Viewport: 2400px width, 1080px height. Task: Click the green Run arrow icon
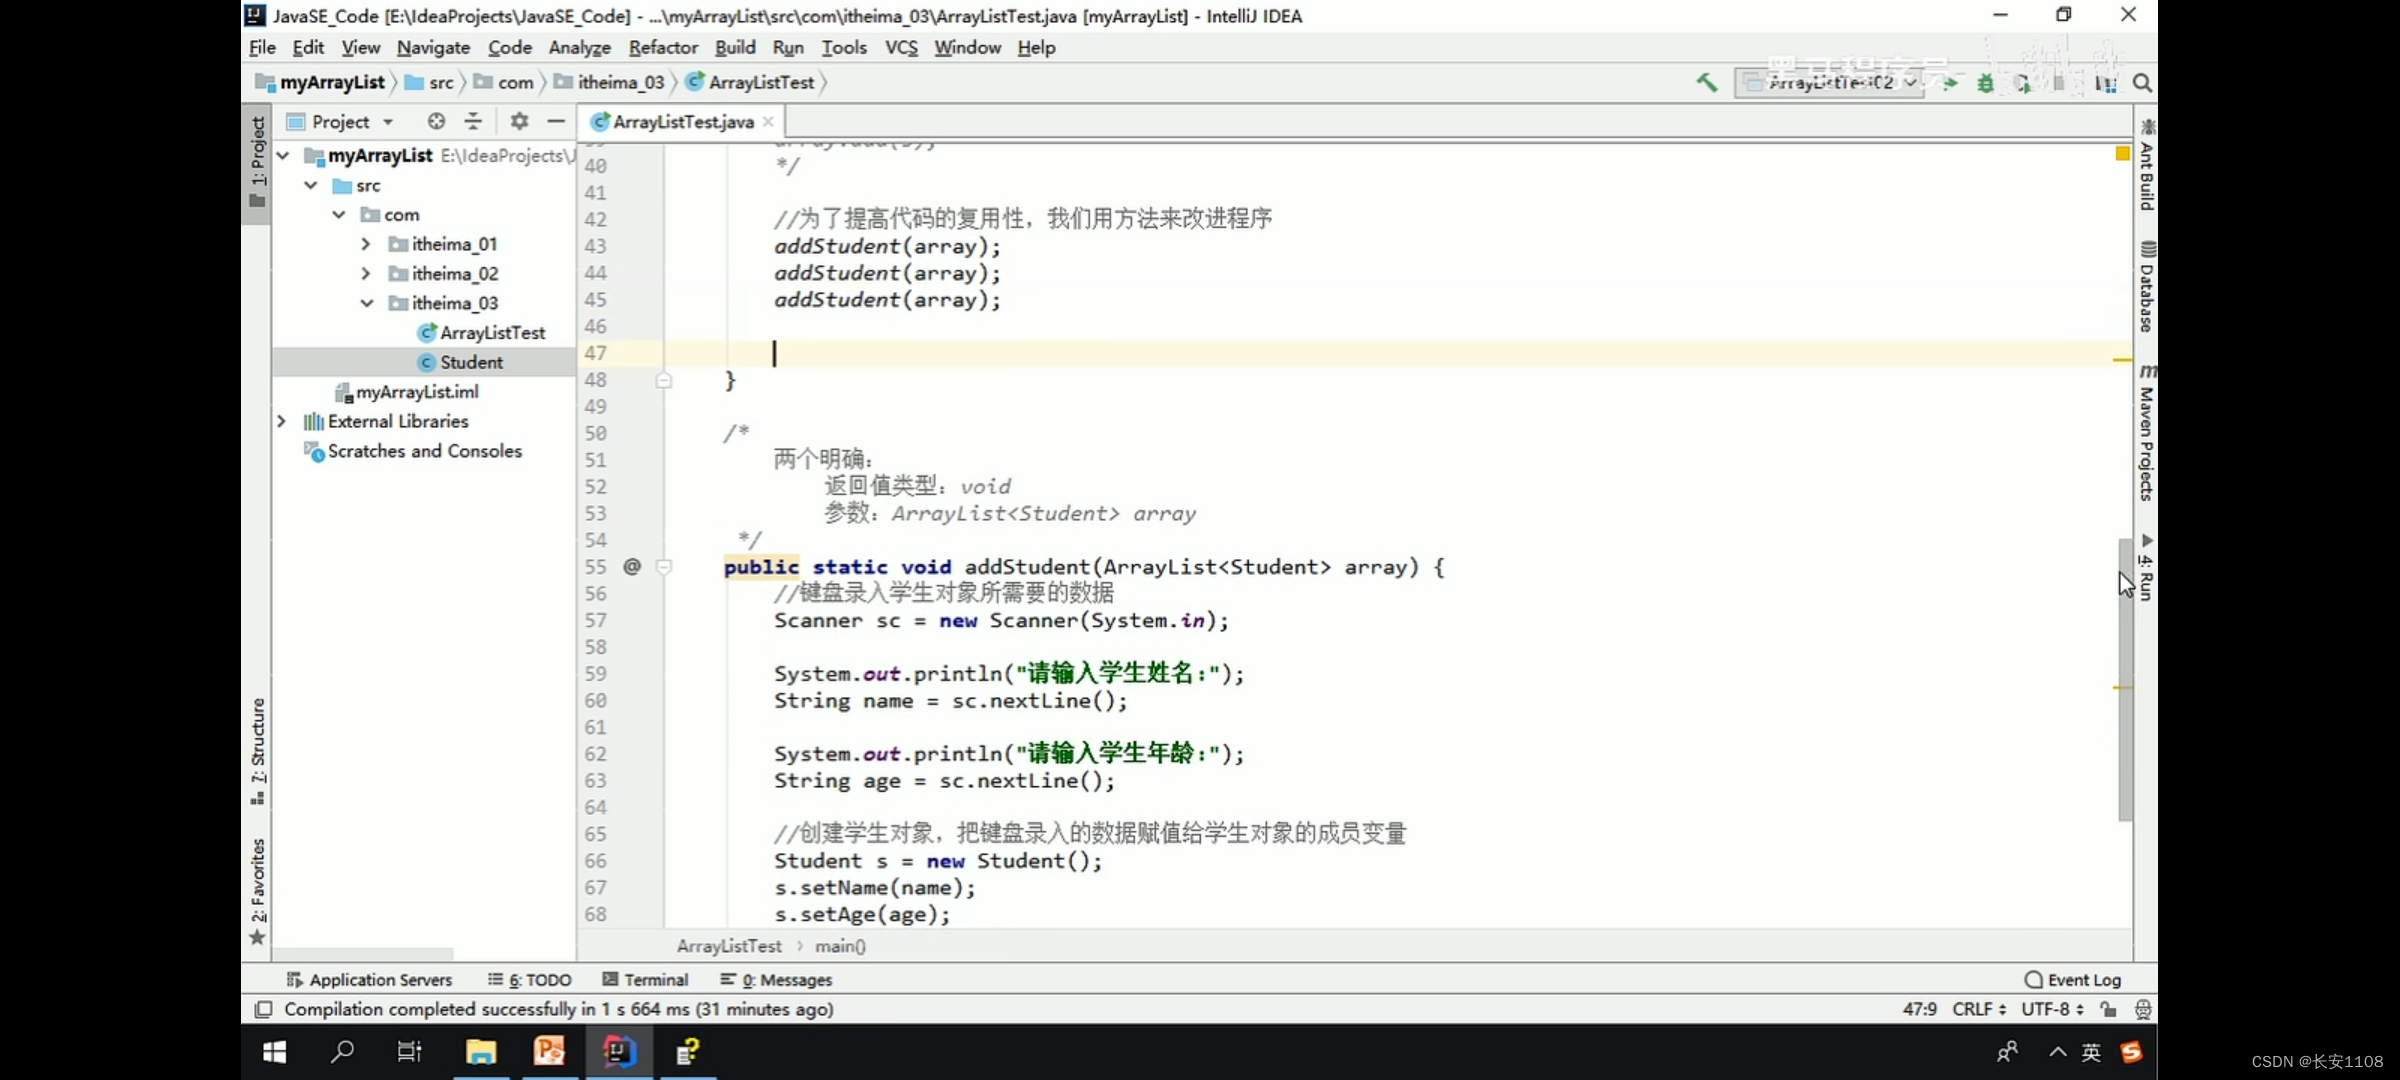coord(1950,83)
